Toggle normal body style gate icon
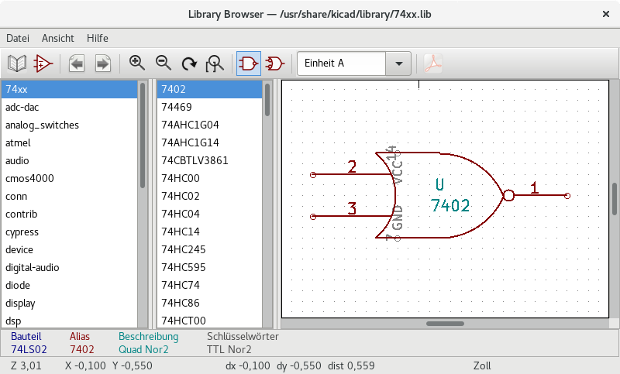 (248, 63)
